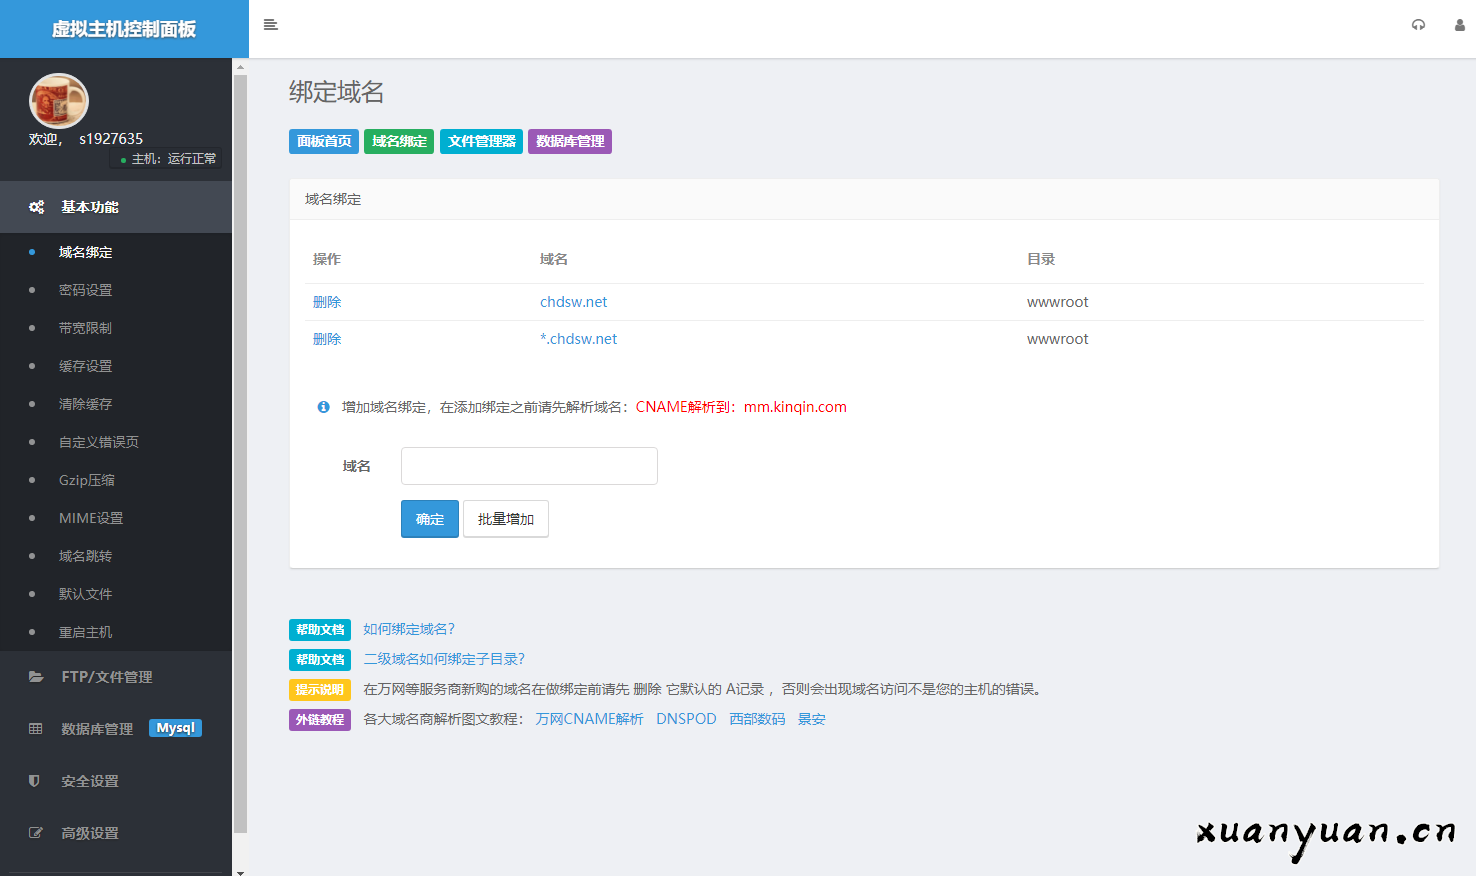The image size is (1476, 876).
Task: Click the blue 面板首页 button
Action: (324, 141)
